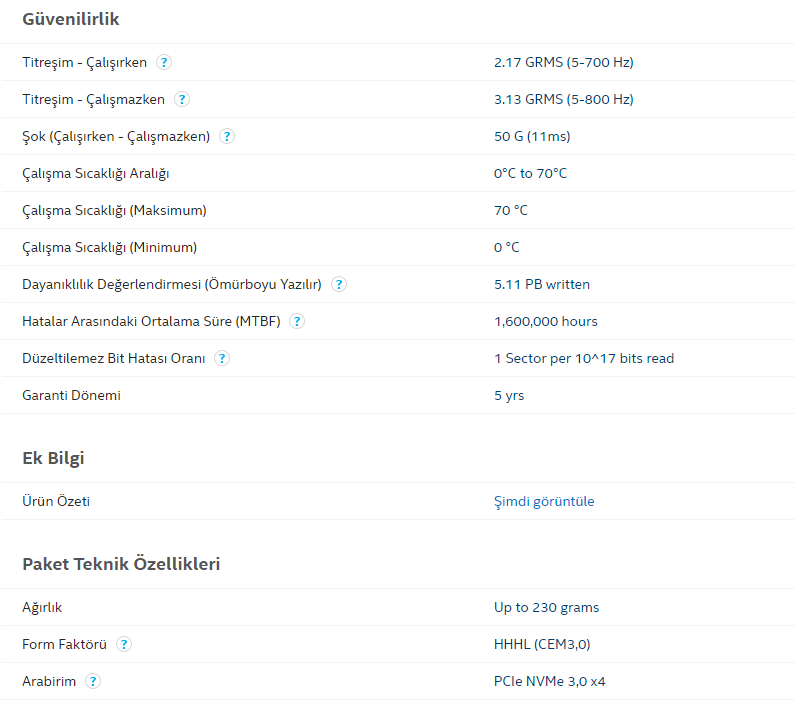This screenshot has height=717, width=795.
Task: Open help icon for Titreşim - Çalışmazken
Action: click(x=182, y=99)
